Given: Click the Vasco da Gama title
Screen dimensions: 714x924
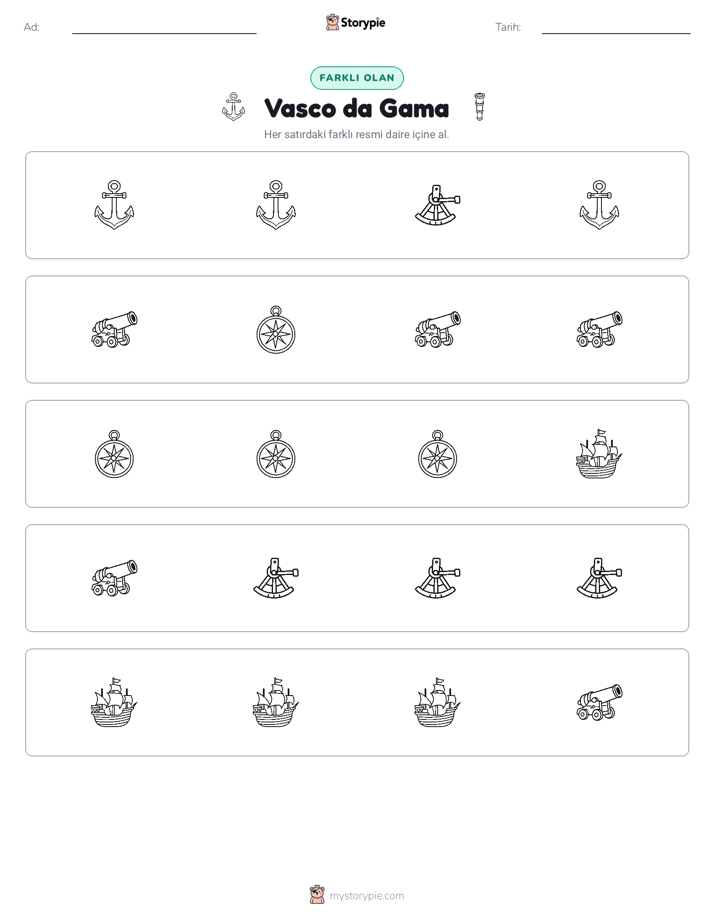Looking at the screenshot, I should point(356,108).
